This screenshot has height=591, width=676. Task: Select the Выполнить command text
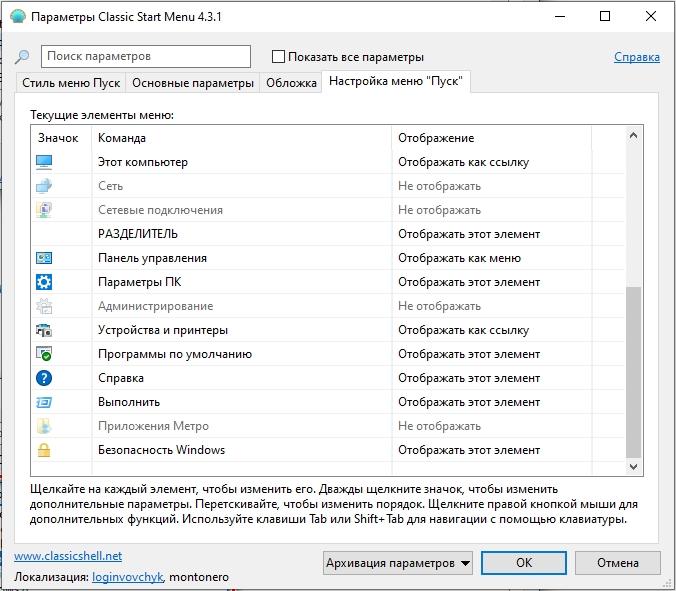pos(129,402)
